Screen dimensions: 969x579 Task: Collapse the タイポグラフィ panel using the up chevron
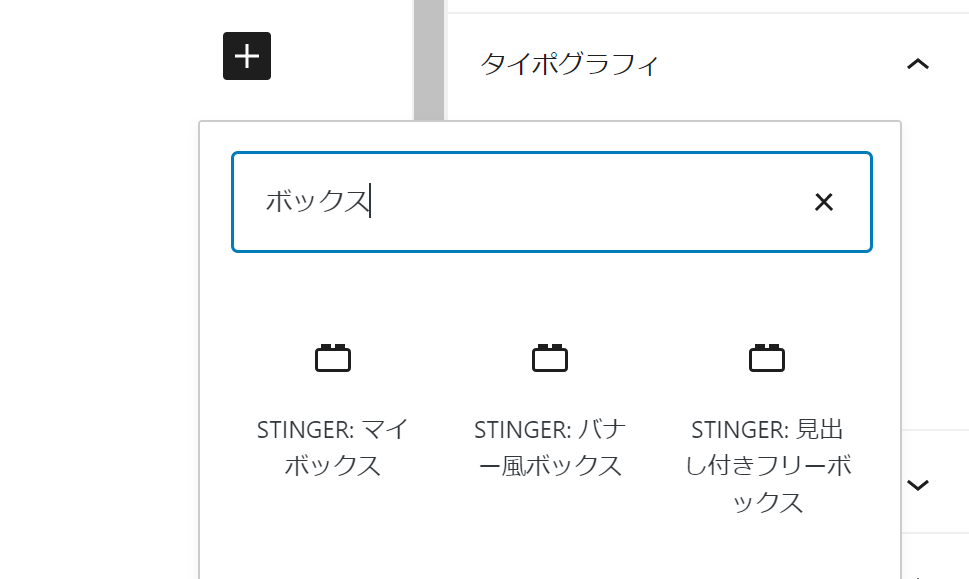pos(918,64)
